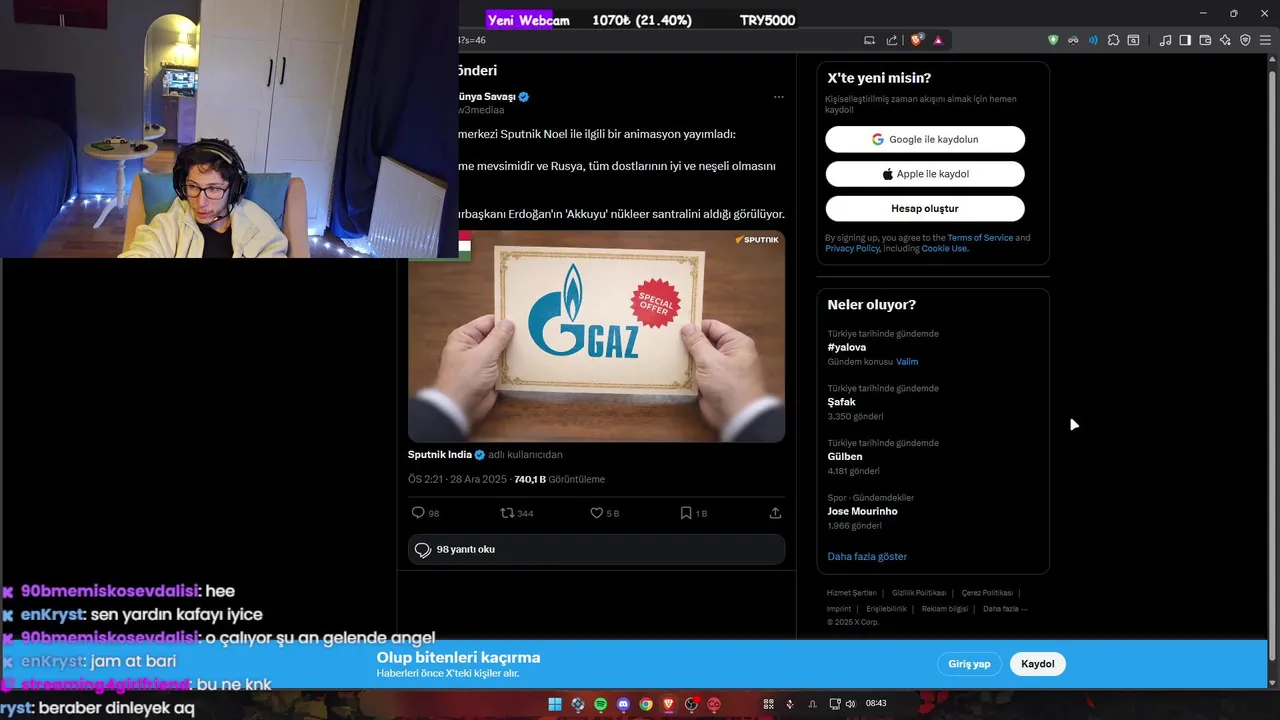Click the Valim link under #yalova
The width and height of the screenshot is (1280, 720).
click(x=907, y=362)
